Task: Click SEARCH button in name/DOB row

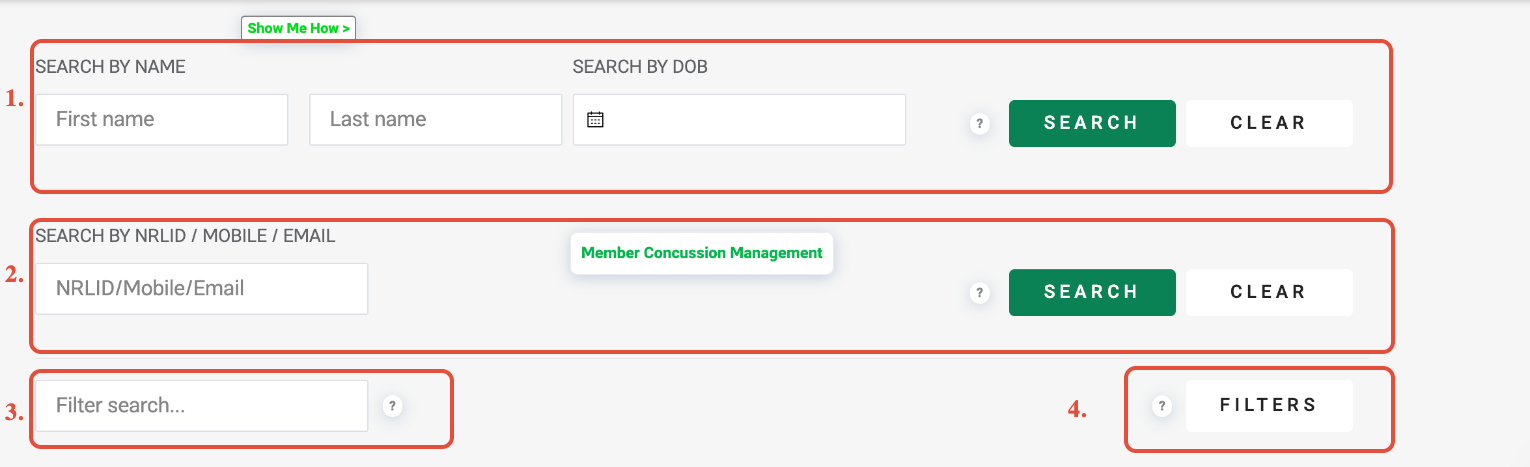Action: [1092, 123]
